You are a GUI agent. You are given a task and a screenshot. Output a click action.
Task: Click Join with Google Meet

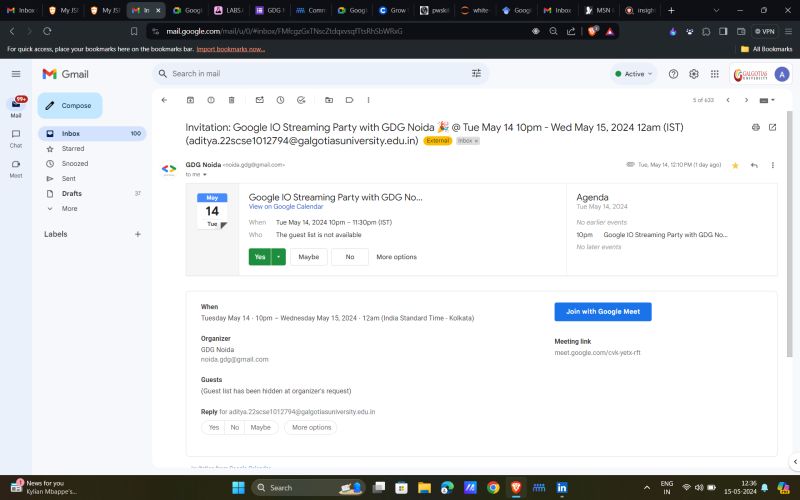point(603,312)
